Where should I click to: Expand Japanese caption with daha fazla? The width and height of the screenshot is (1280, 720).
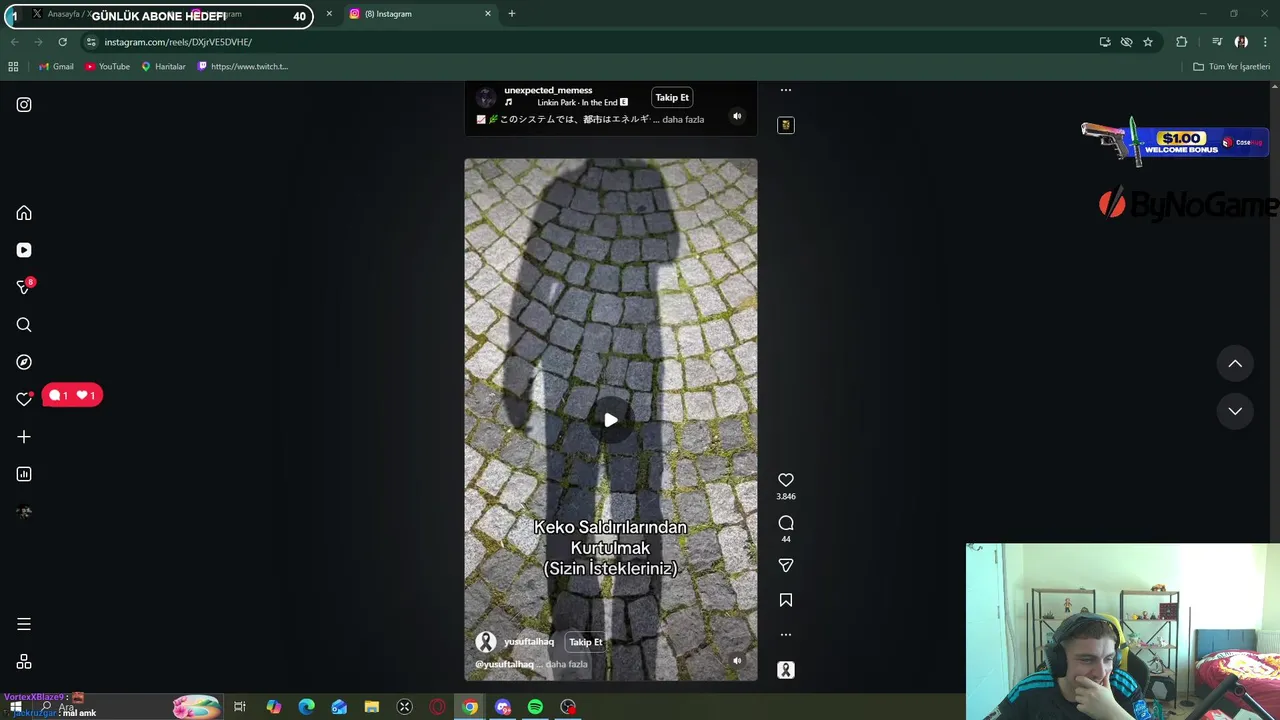click(683, 119)
